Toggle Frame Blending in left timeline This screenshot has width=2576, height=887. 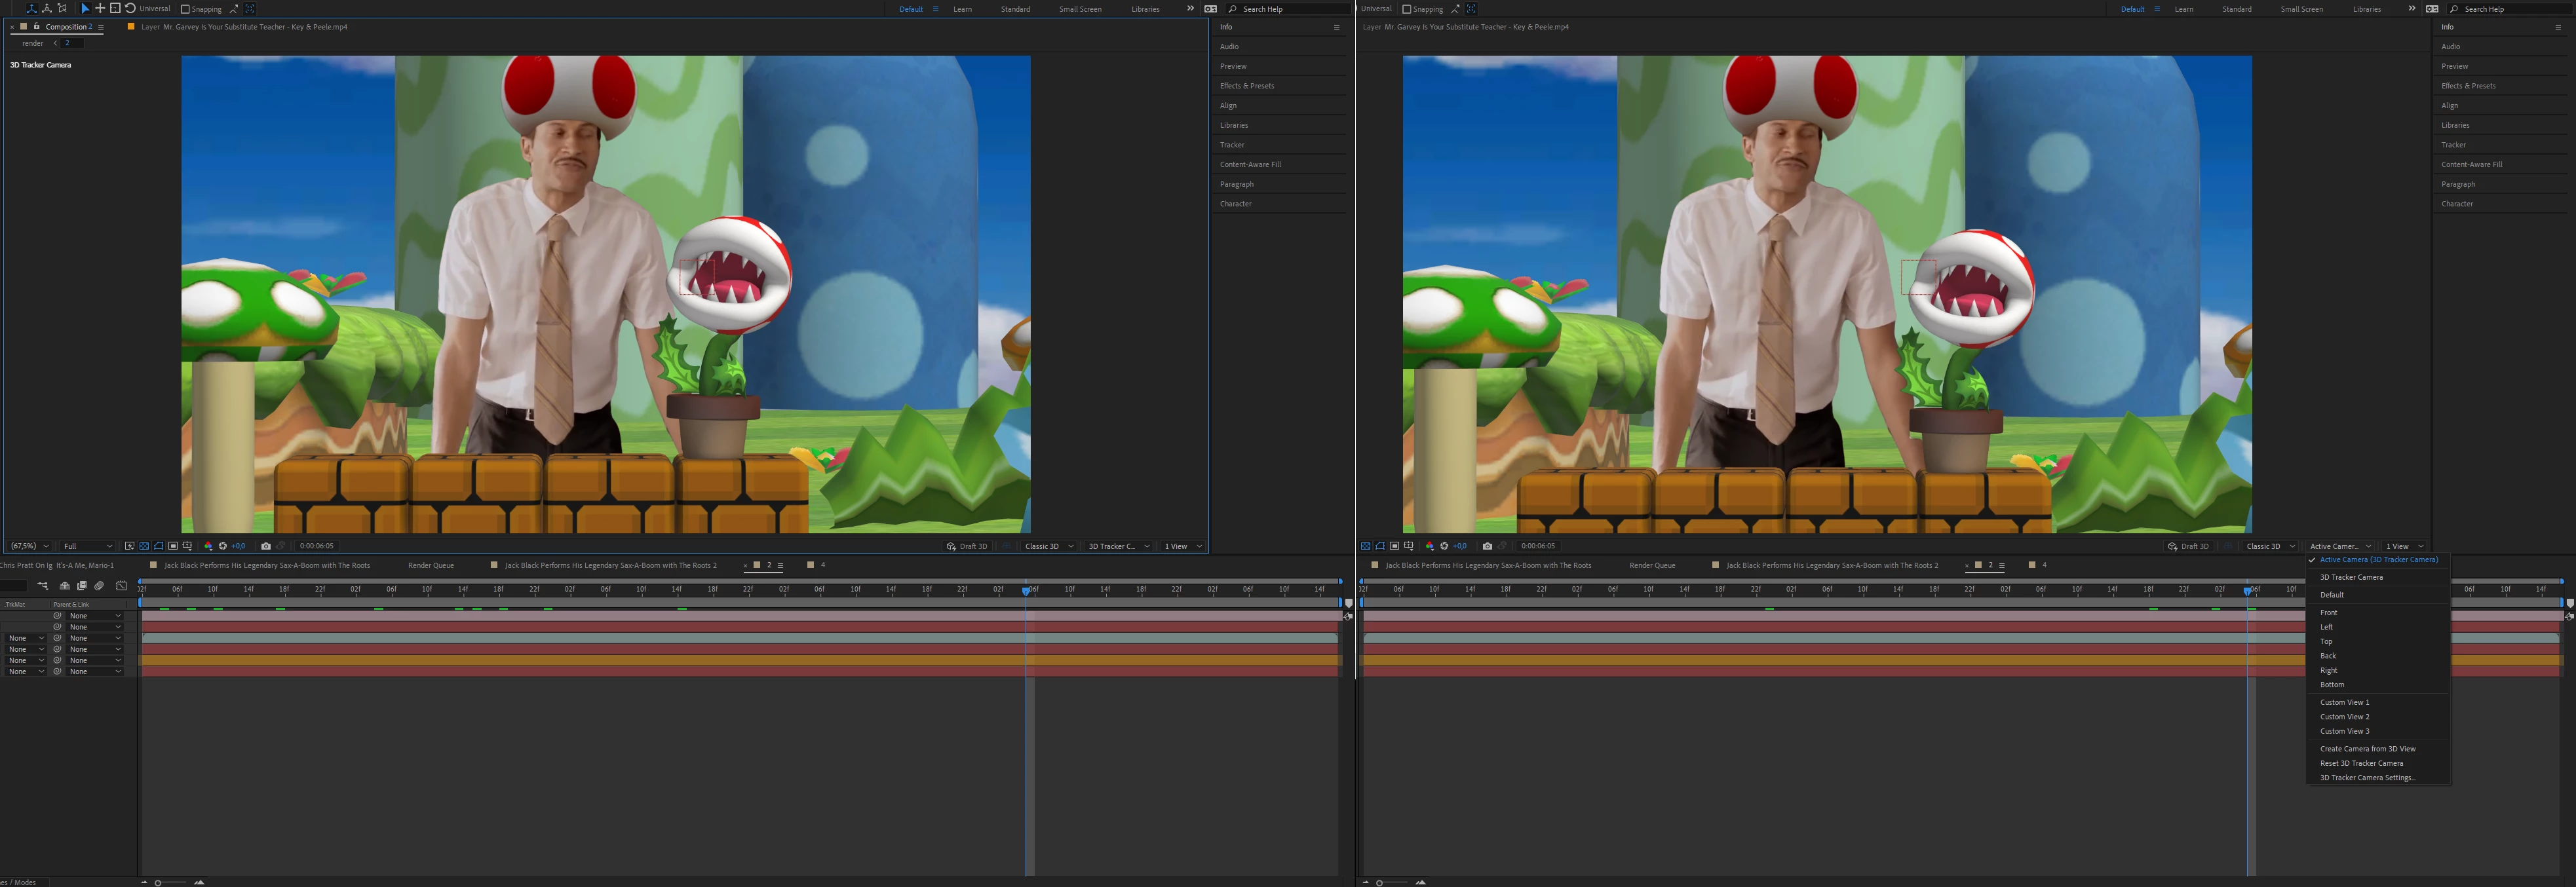pyautogui.click(x=82, y=586)
